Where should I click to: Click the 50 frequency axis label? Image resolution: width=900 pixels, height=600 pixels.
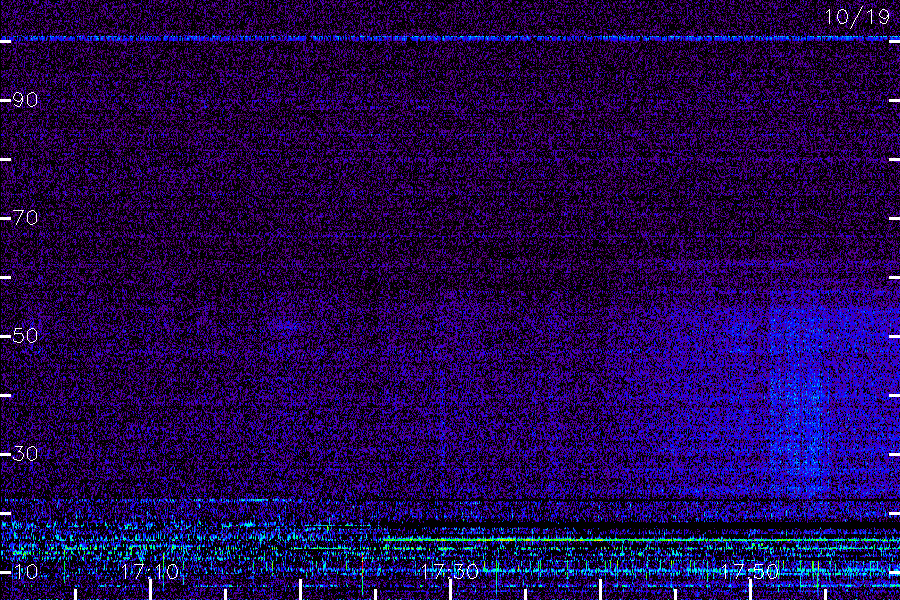[x=25, y=335]
